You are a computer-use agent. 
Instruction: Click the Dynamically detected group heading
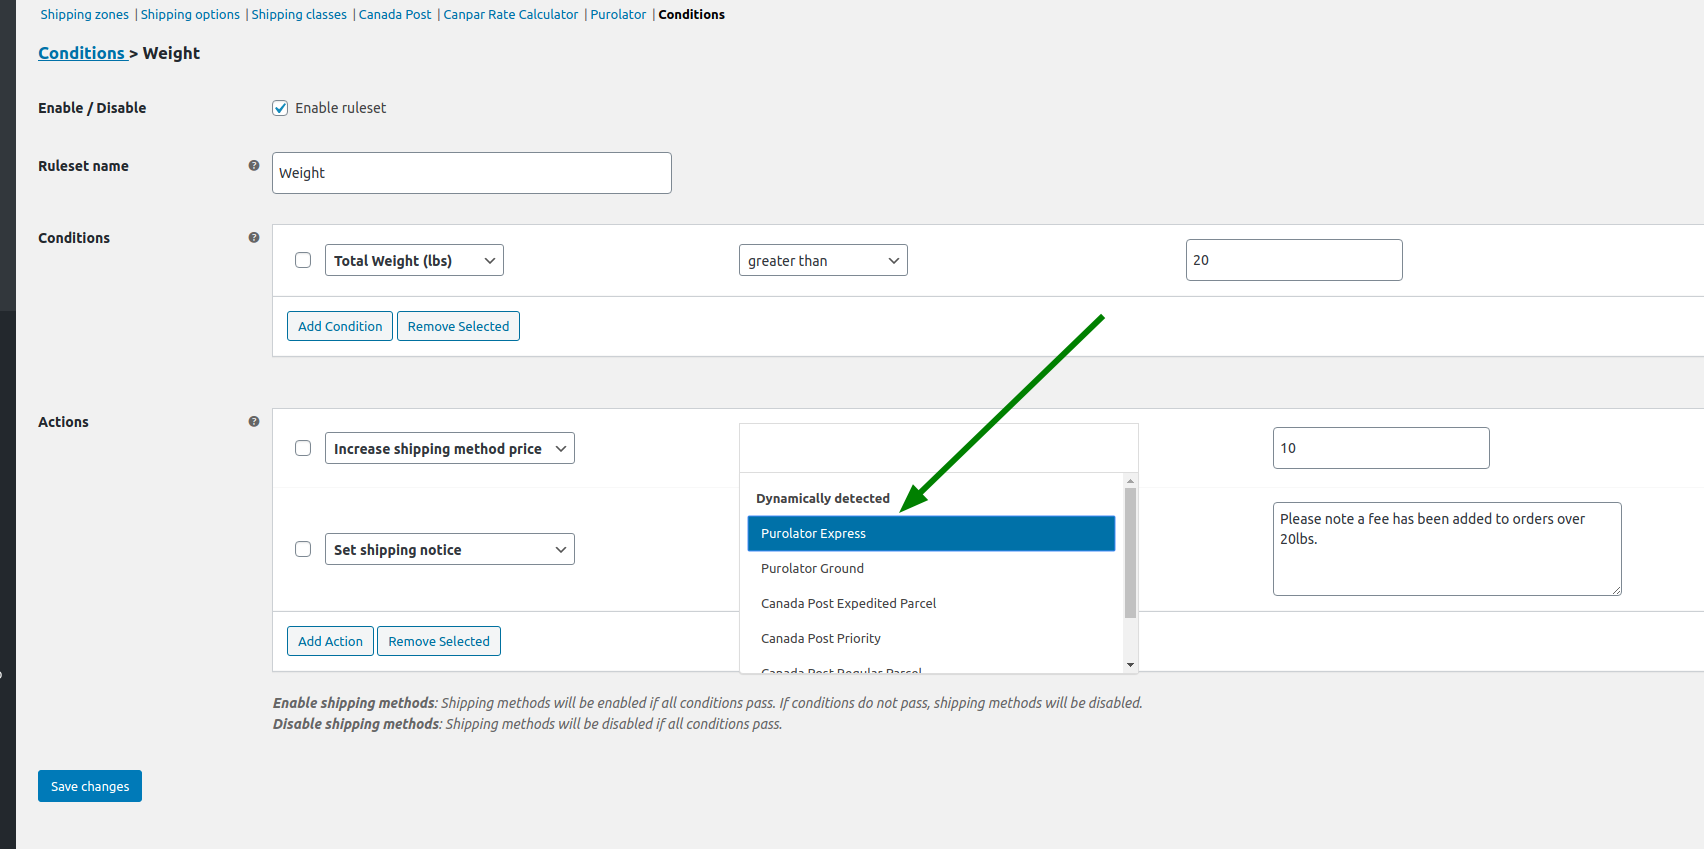point(823,498)
